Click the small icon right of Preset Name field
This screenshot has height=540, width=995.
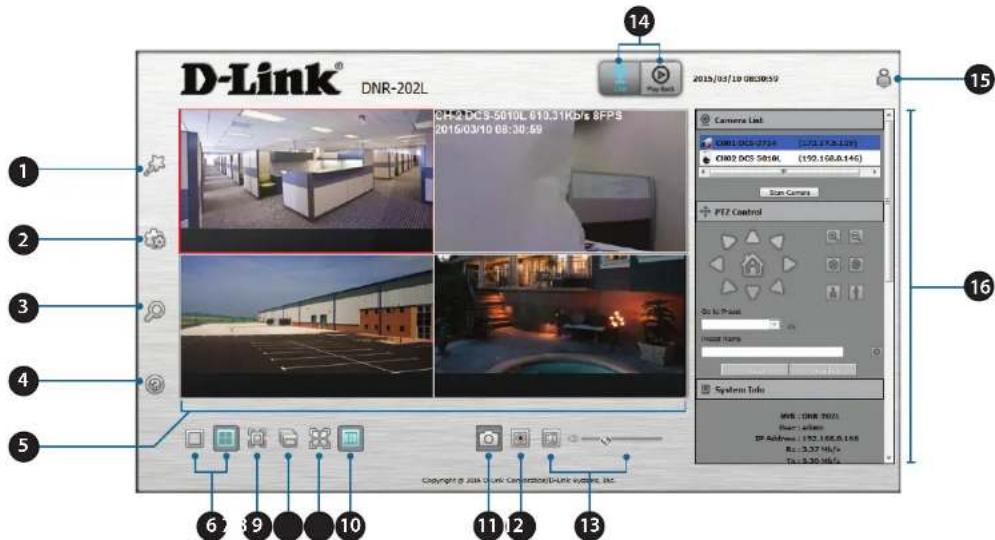coord(876,352)
